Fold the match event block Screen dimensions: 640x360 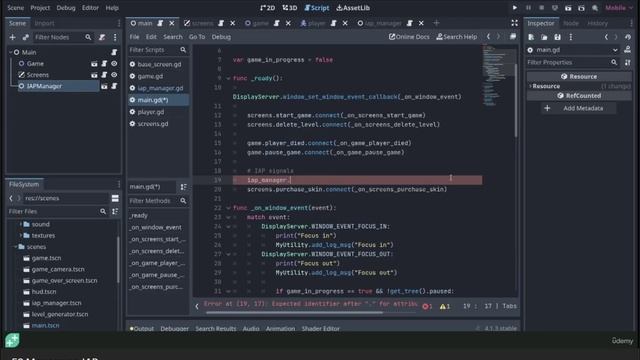[228, 217]
